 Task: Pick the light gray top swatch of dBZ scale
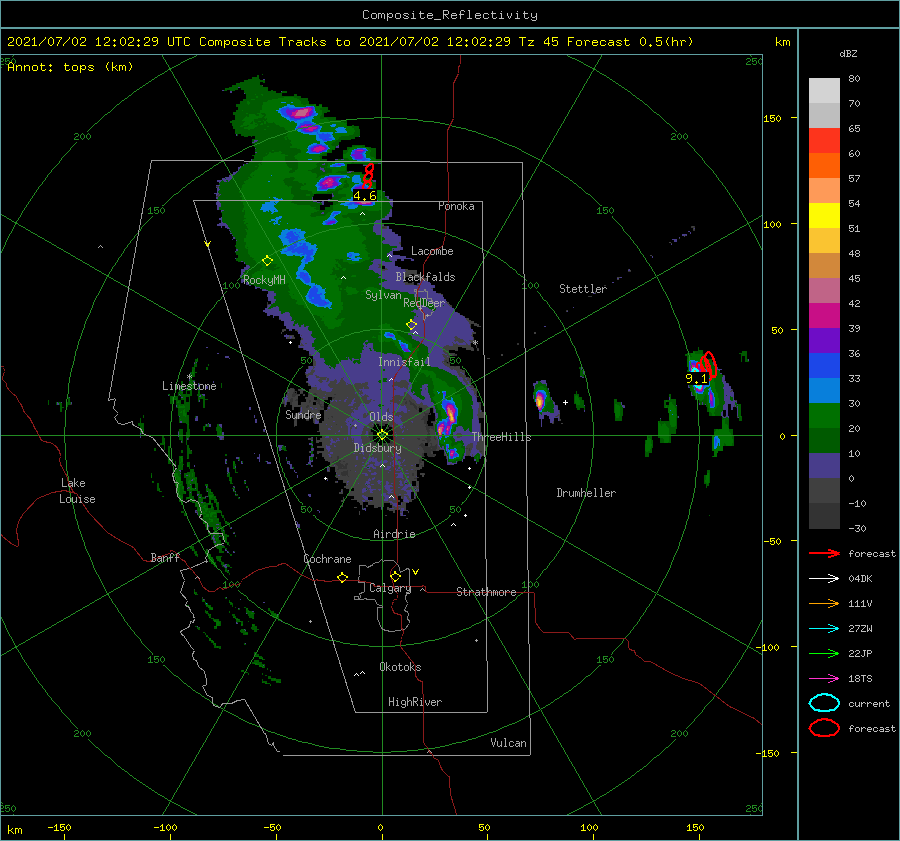pos(824,90)
